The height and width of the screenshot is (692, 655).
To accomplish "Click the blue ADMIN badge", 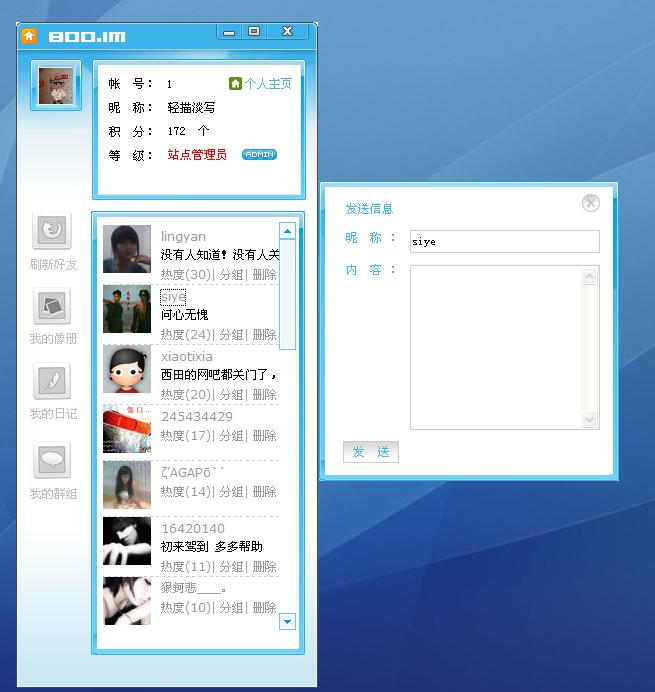I will pos(259,154).
